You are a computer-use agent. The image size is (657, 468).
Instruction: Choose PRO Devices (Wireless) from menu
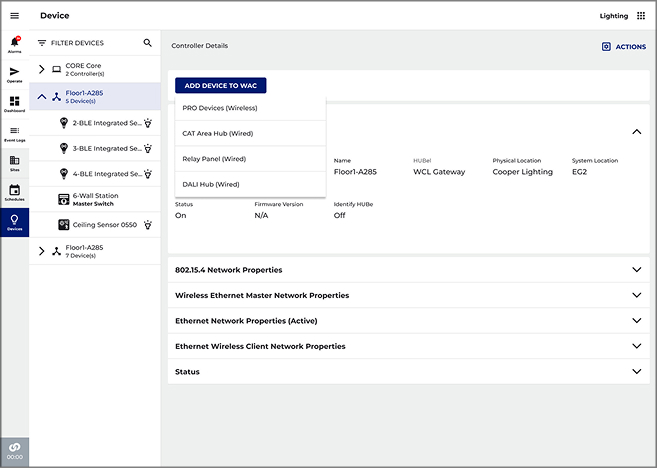250,108
